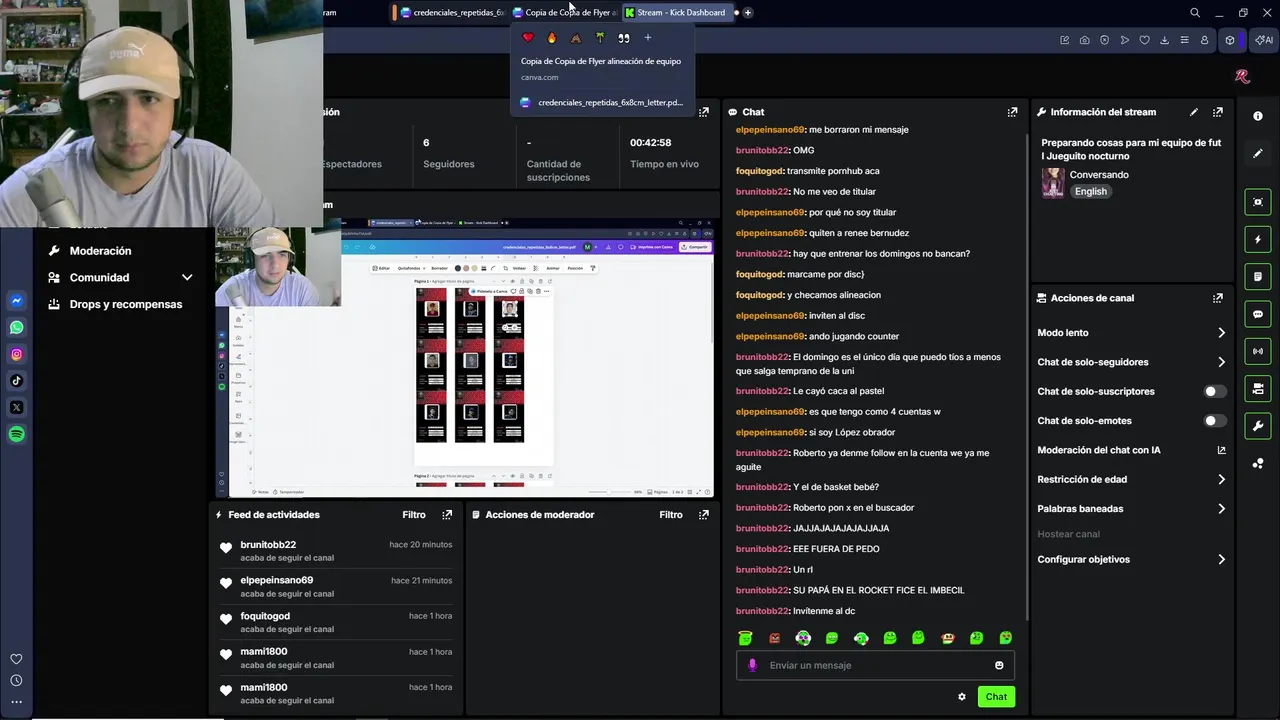
Task: Pop out the Acciones de canal panel
Action: click(x=1217, y=298)
